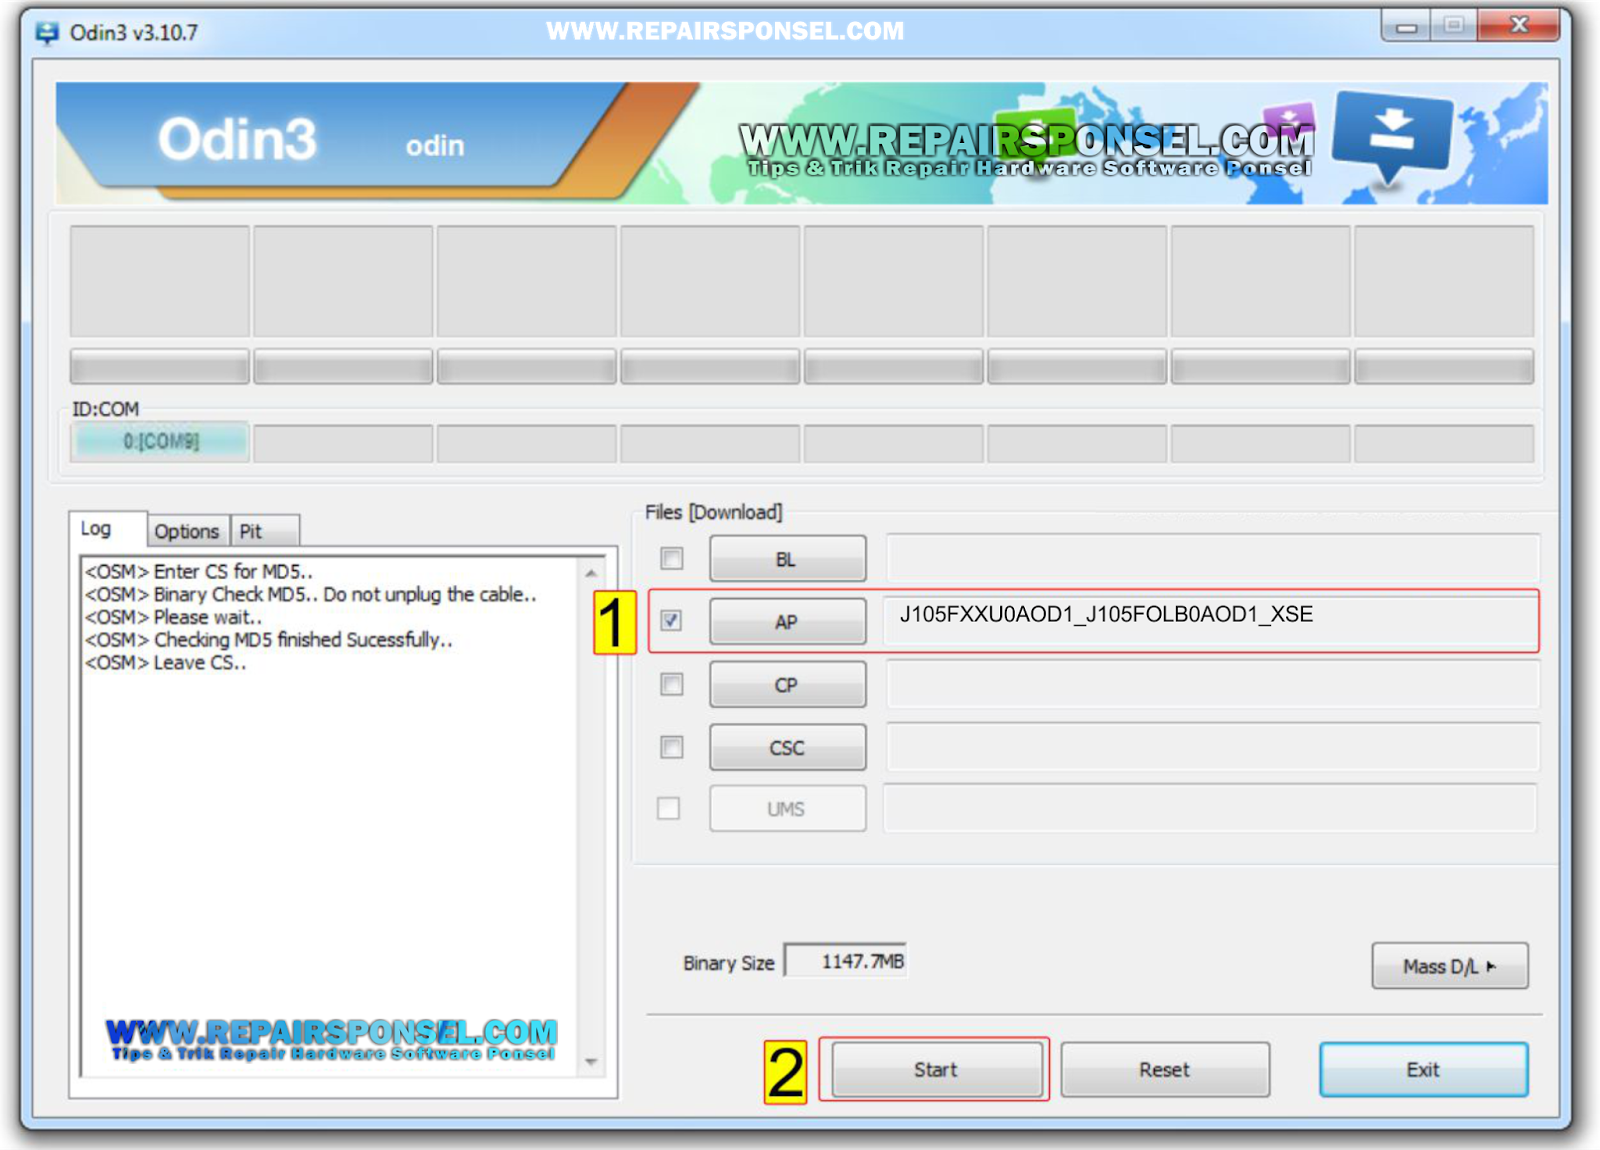Screen dimensions: 1600x1150
Task: Click the CSC file browse button
Action: click(787, 748)
